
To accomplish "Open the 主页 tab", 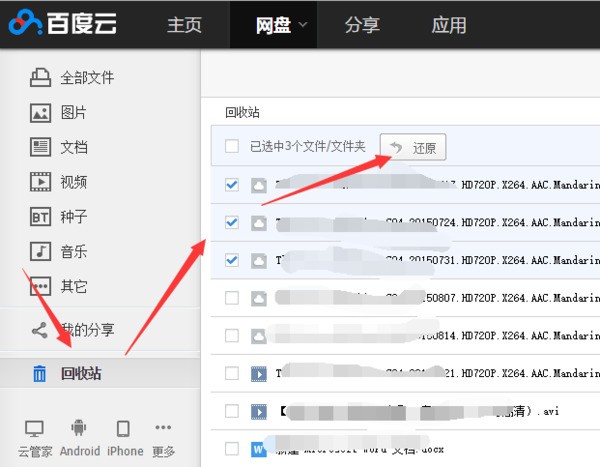I will (184, 25).
